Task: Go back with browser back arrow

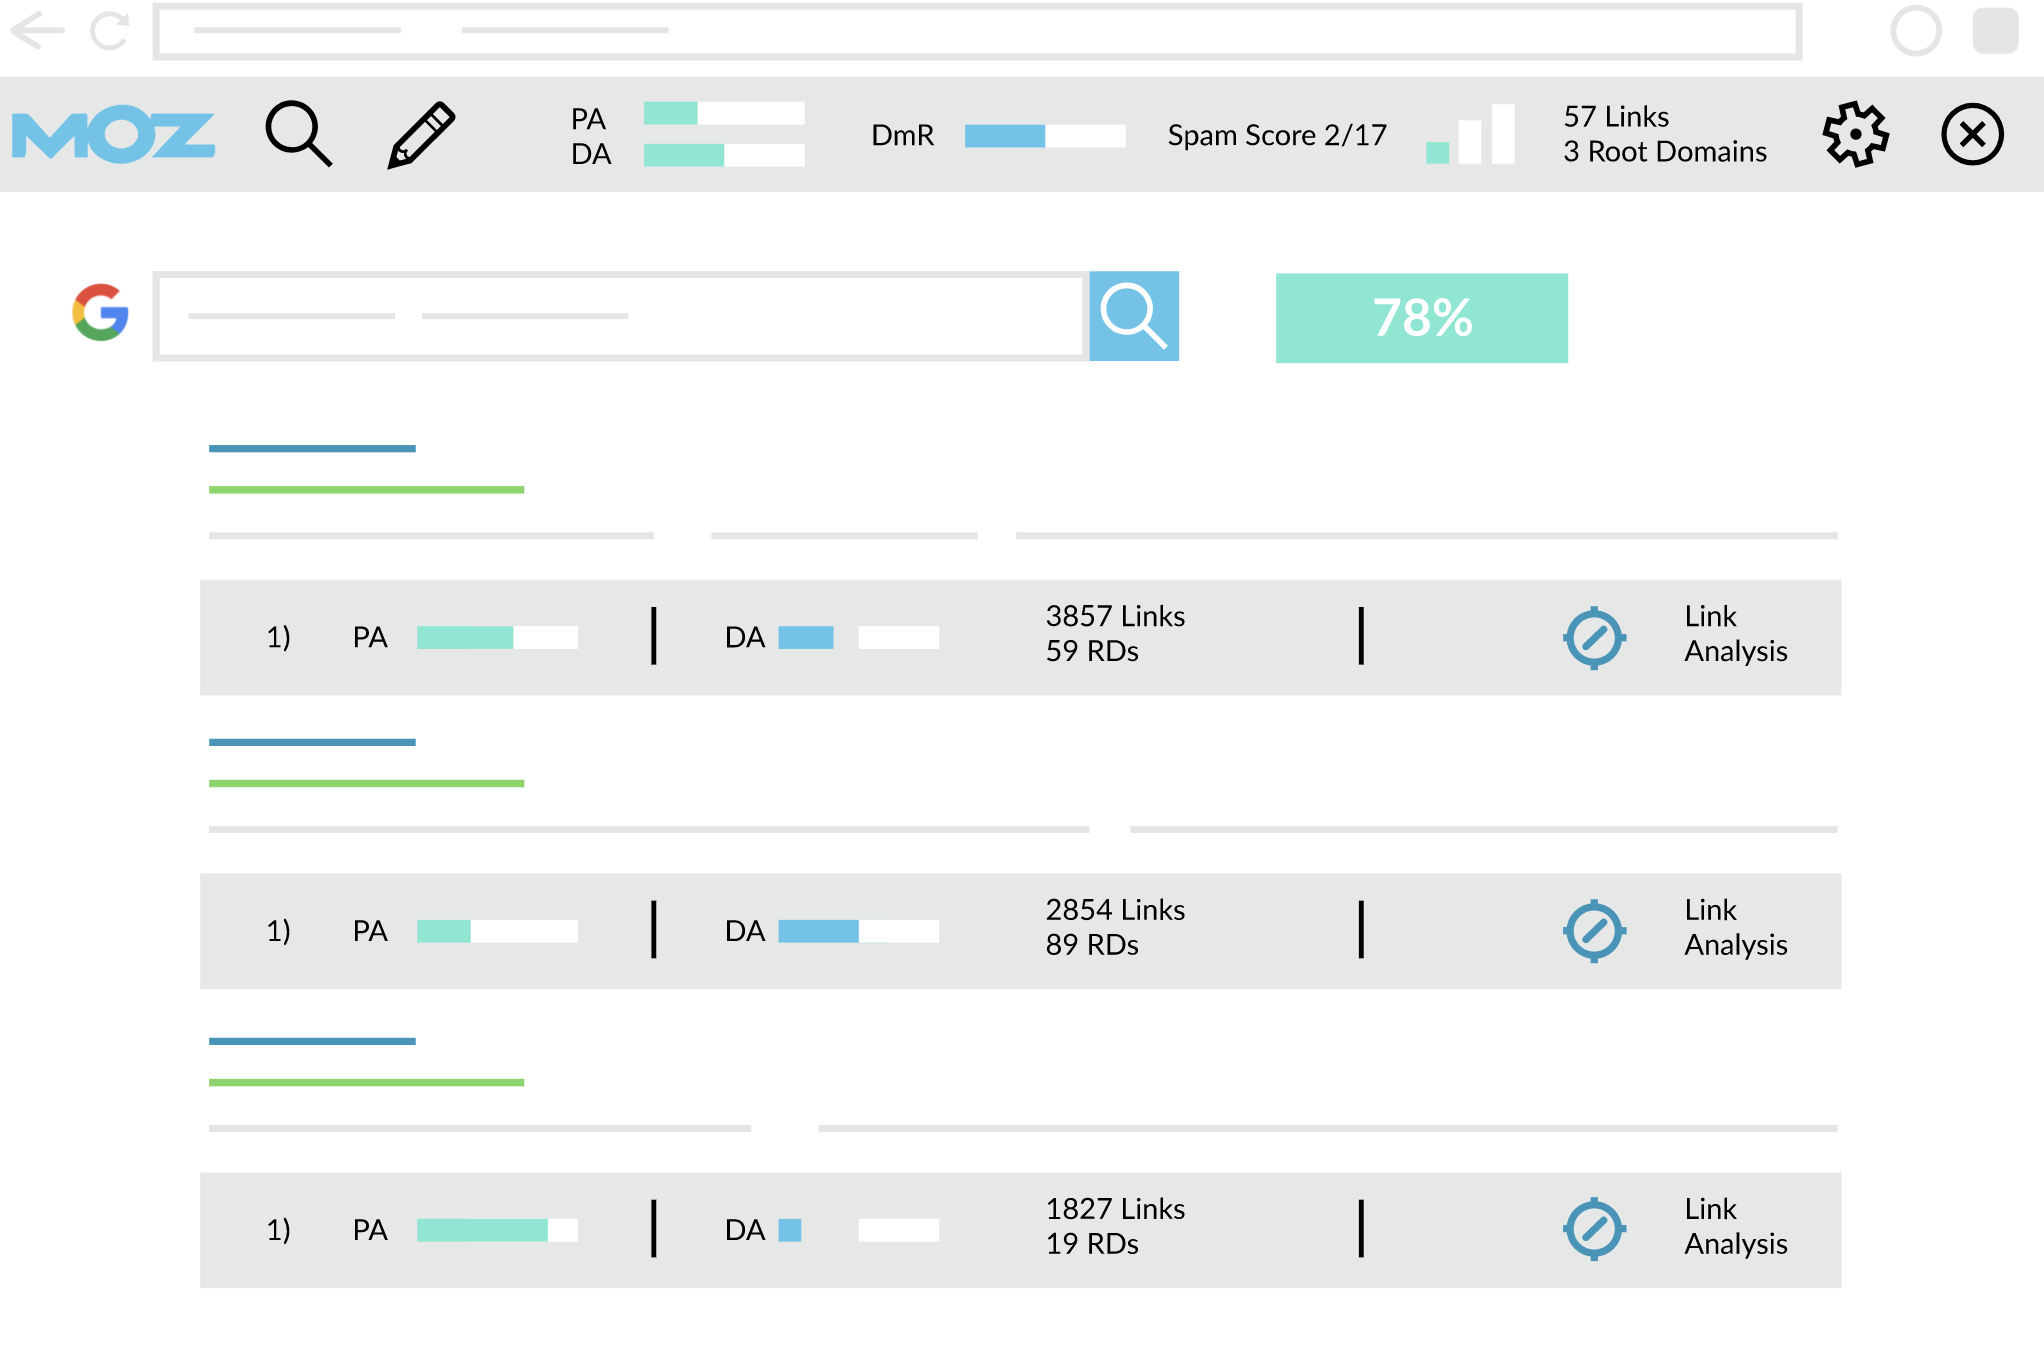Action: [37, 30]
